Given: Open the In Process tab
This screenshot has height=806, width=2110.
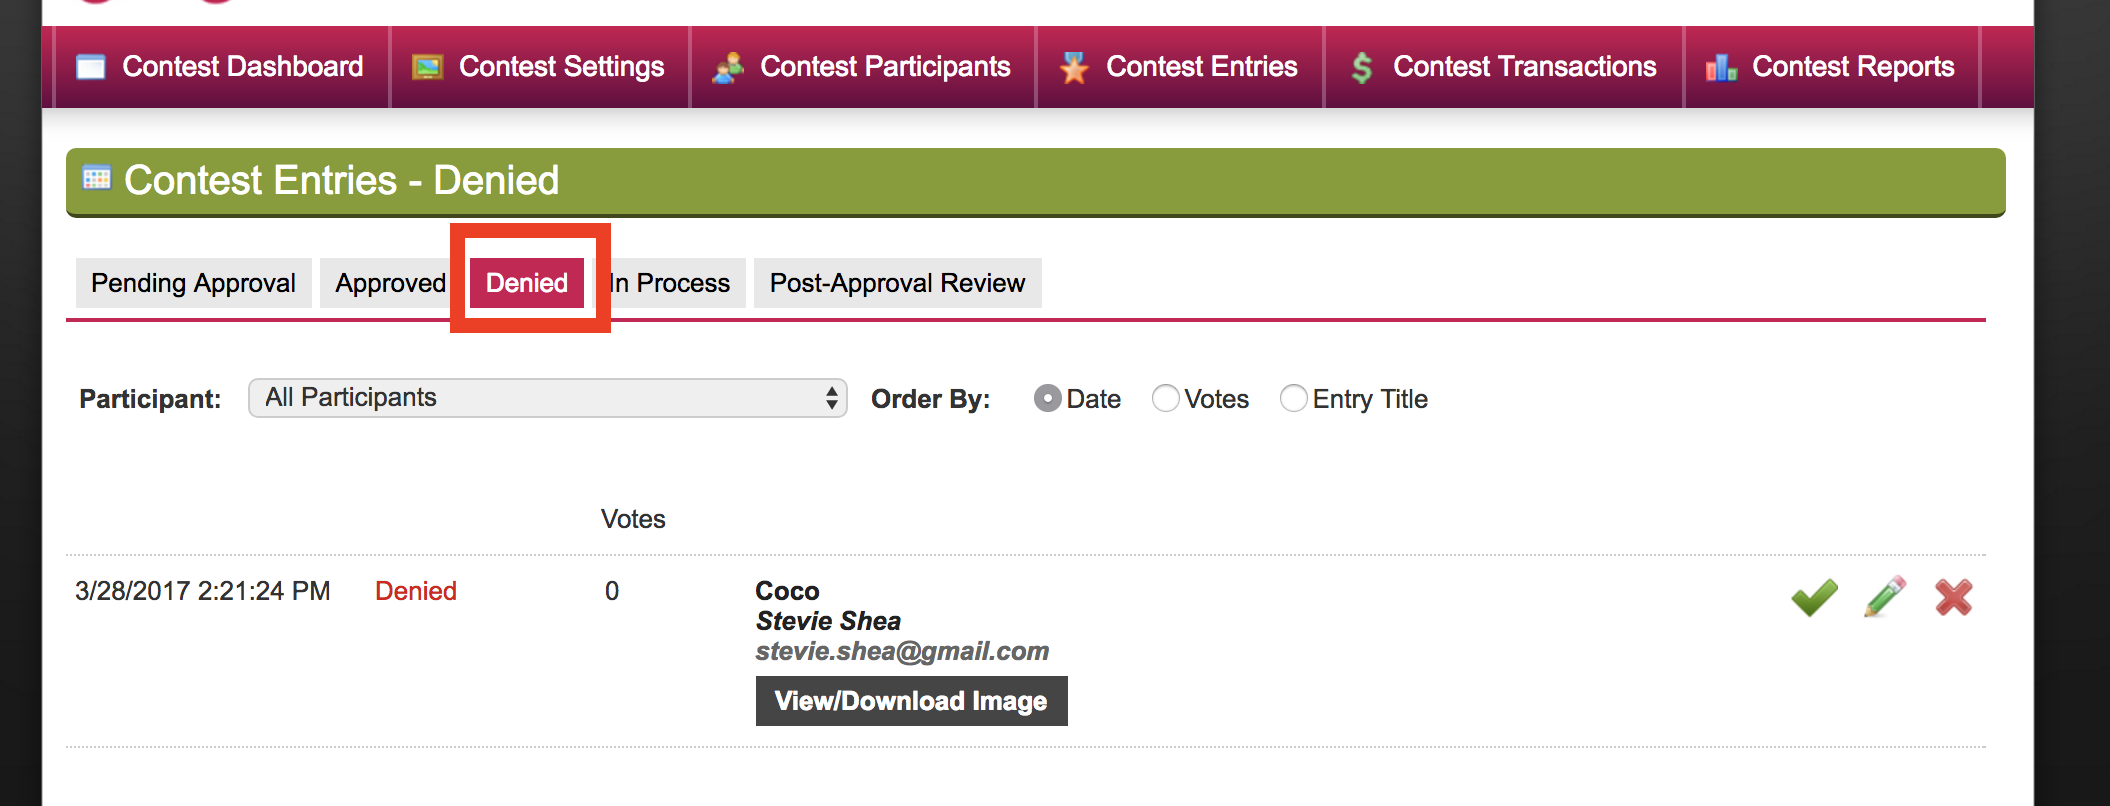Looking at the screenshot, I should pos(669,283).
